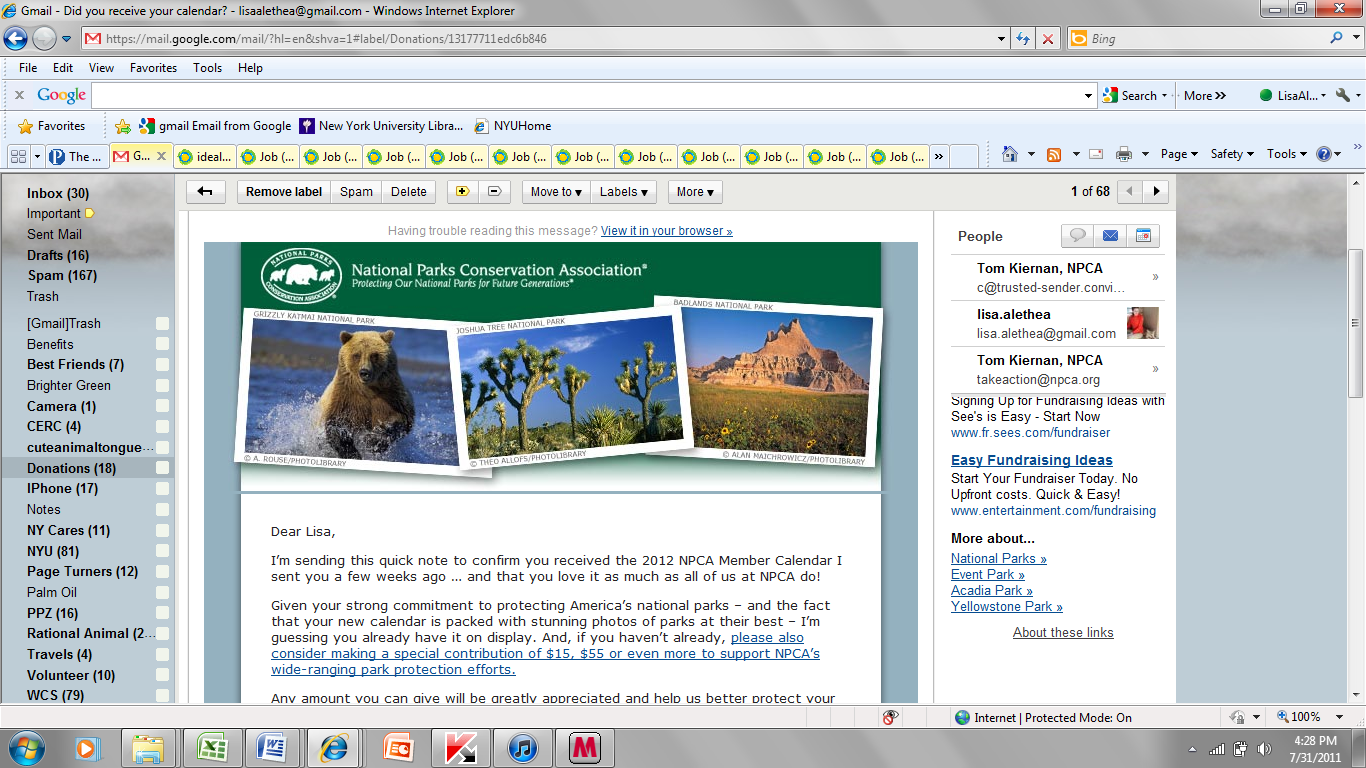Click the Stop loading icon in address bar

tap(1047, 39)
